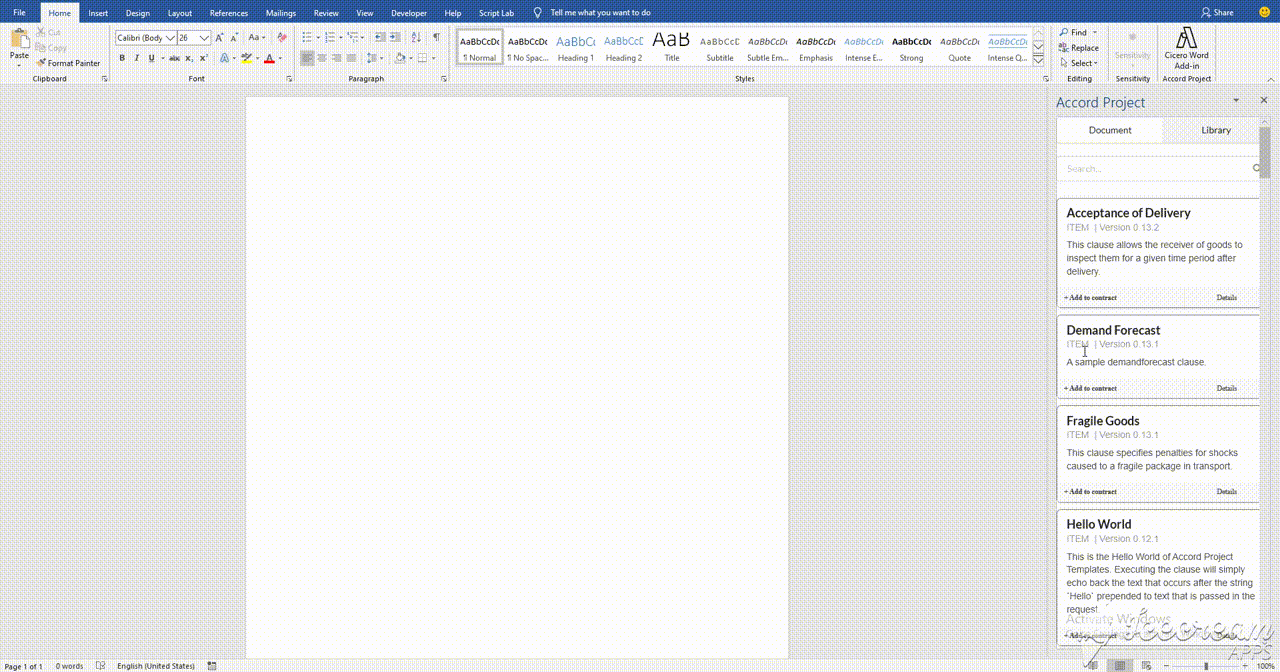Image resolution: width=1280 pixels, height=672 pixels.
Task: Add Acceptance of Delivery to contract
Action: pos(1090,298)
